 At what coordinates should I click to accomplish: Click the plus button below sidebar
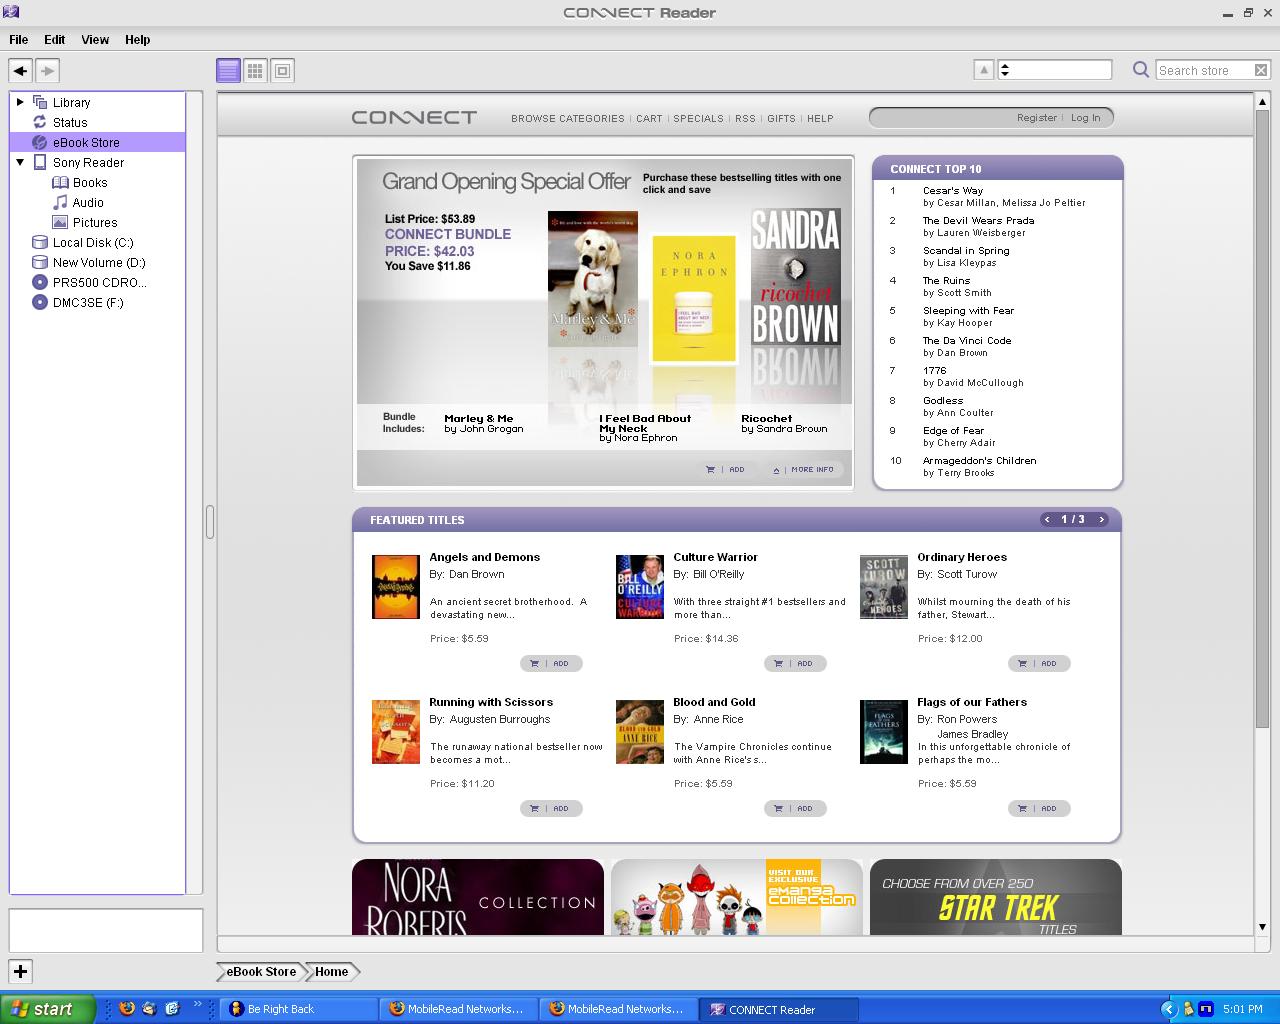pos(20,971)
